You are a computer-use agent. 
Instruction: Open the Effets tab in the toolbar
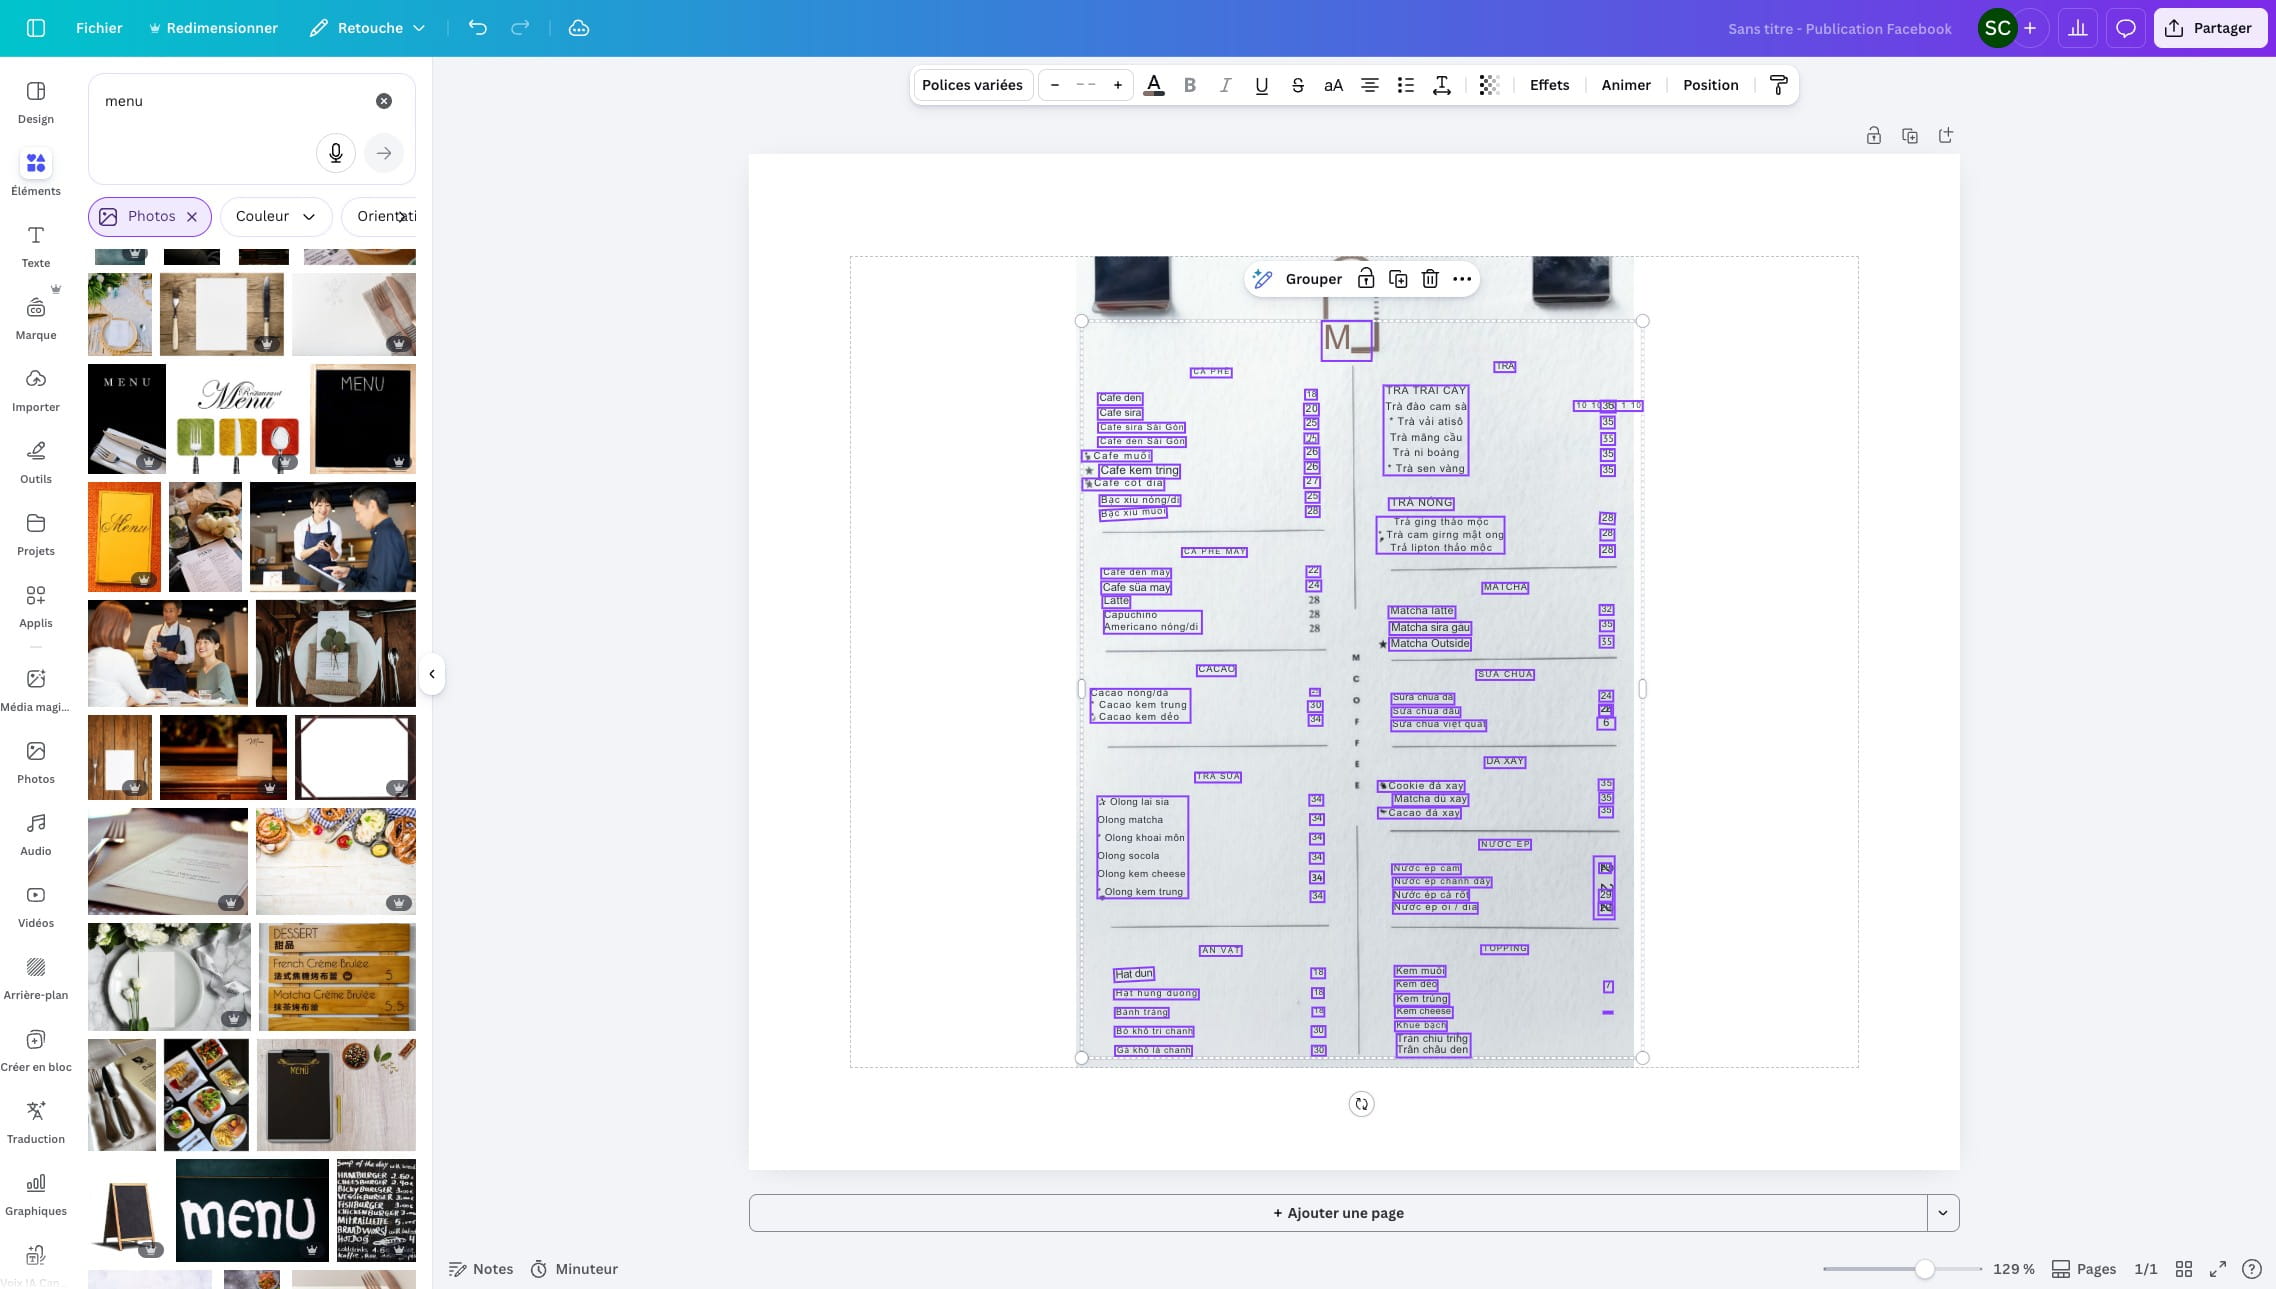pyautogui.click(x=1549, y=85)
